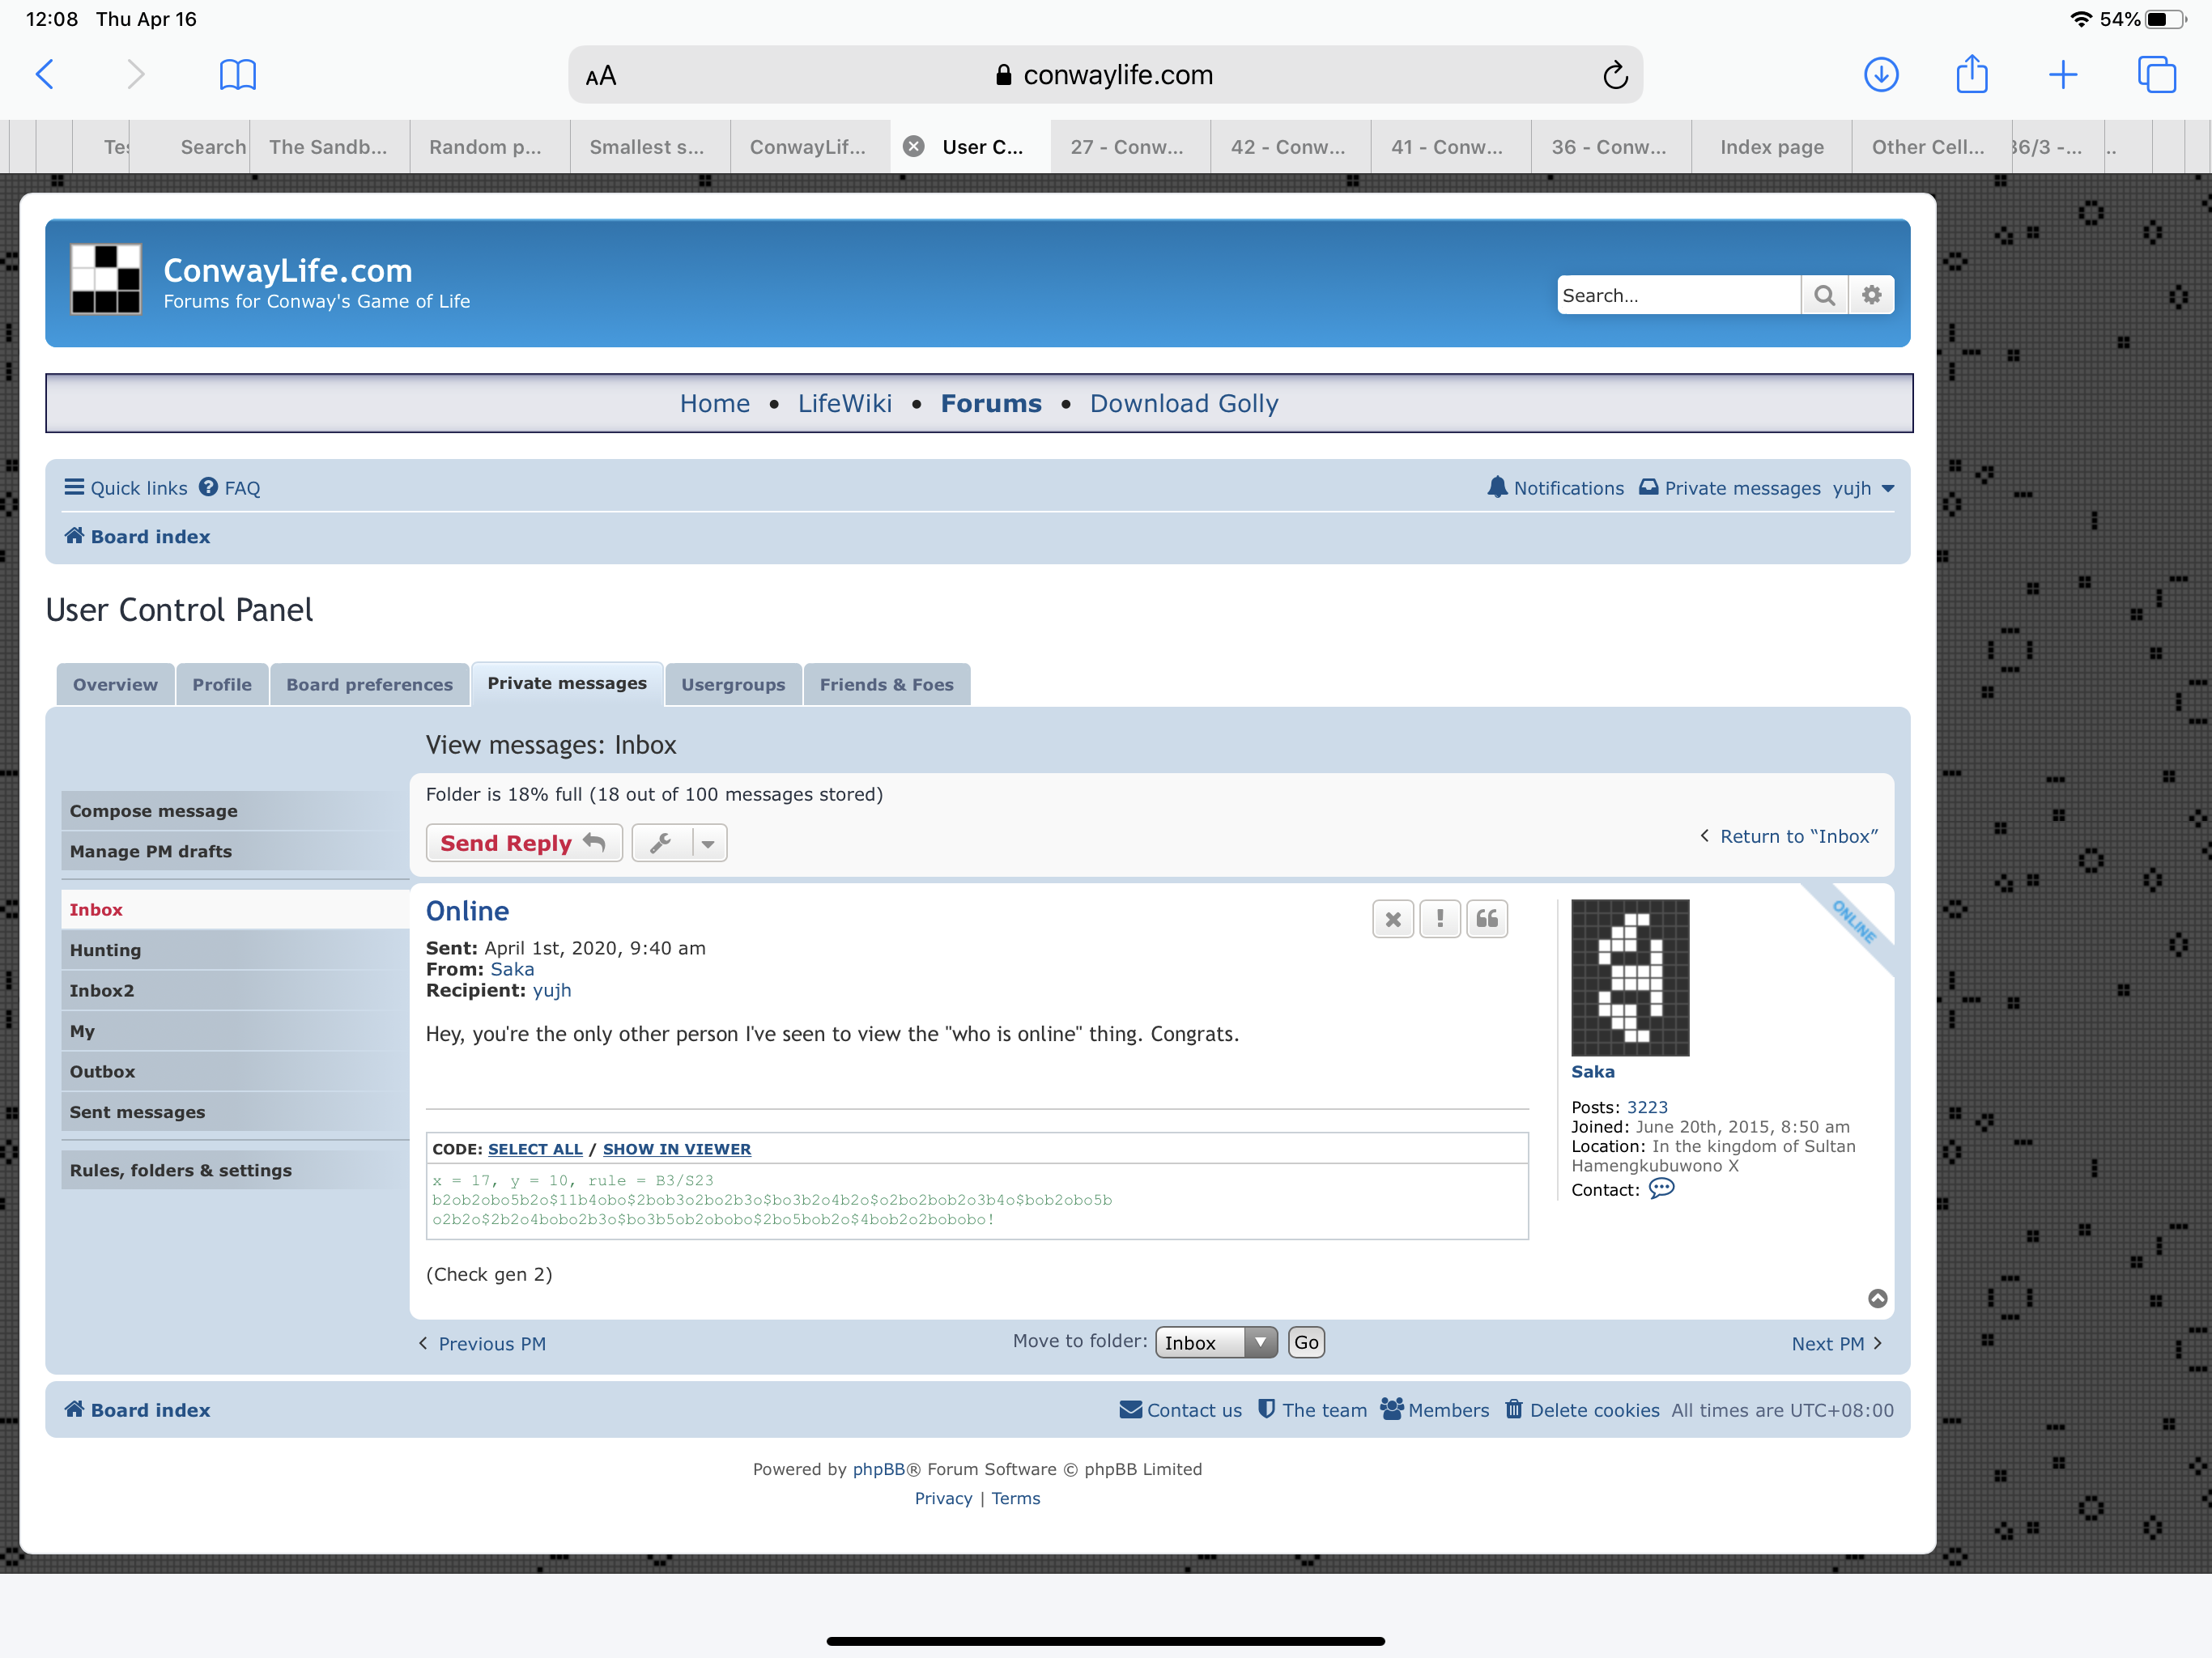Quote the message with quote icon

pyautogui.click(x=1487, y=919)
